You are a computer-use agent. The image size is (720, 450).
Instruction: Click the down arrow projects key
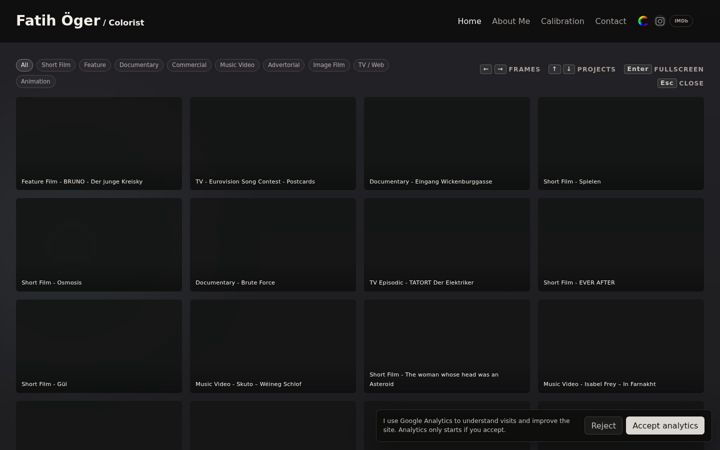coord(568,69)
